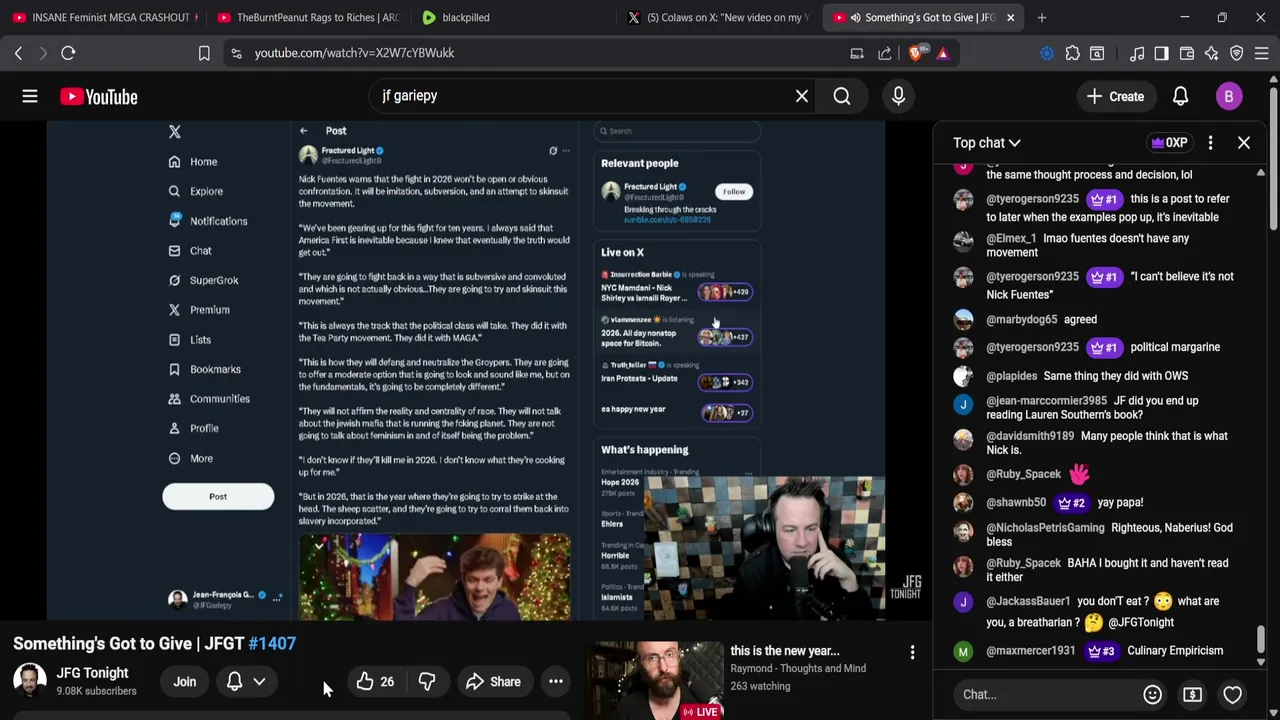Open the media control music icon
Screen dimensions: 1280x720
[1137, 53]
